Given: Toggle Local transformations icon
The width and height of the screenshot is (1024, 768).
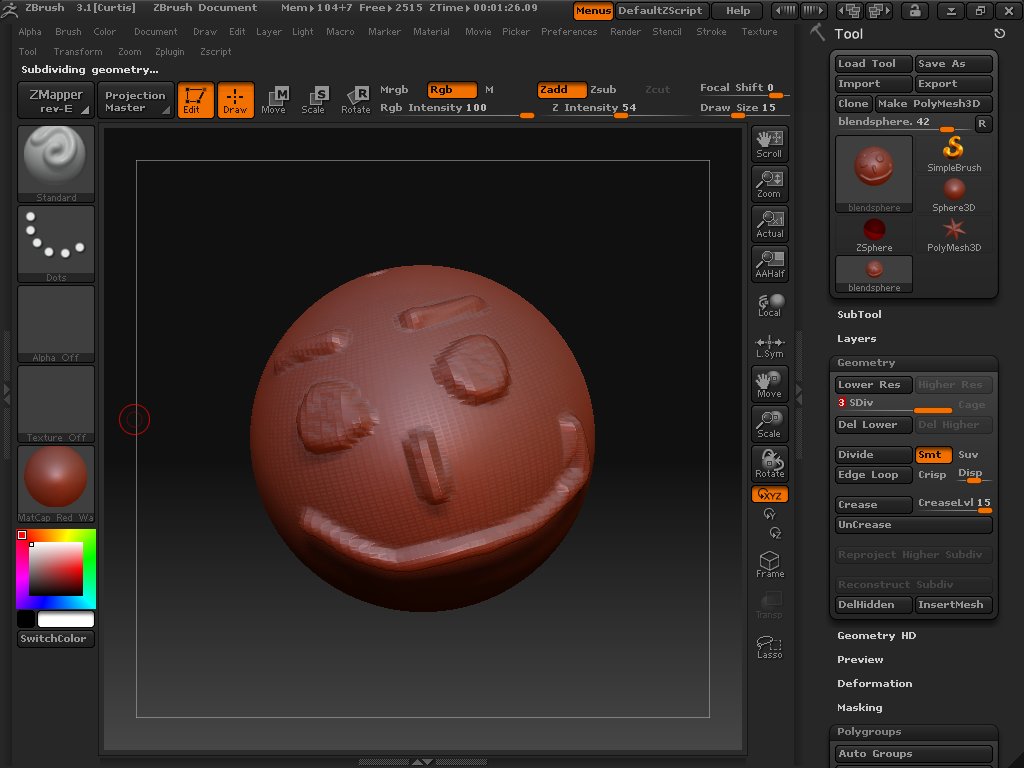Looking at the screenshot, I should pyautogui.click(x=769, y=304).
